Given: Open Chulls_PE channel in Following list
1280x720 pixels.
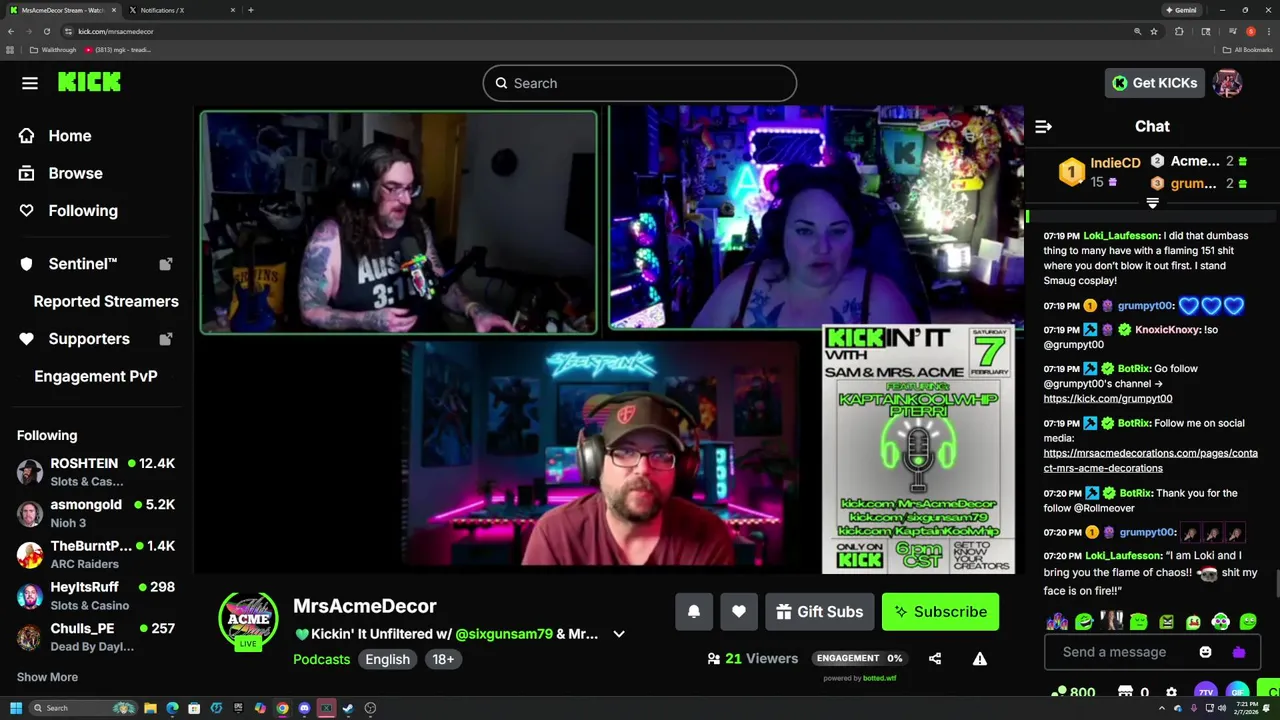Looking at the screenshot, I should [96, 637].
